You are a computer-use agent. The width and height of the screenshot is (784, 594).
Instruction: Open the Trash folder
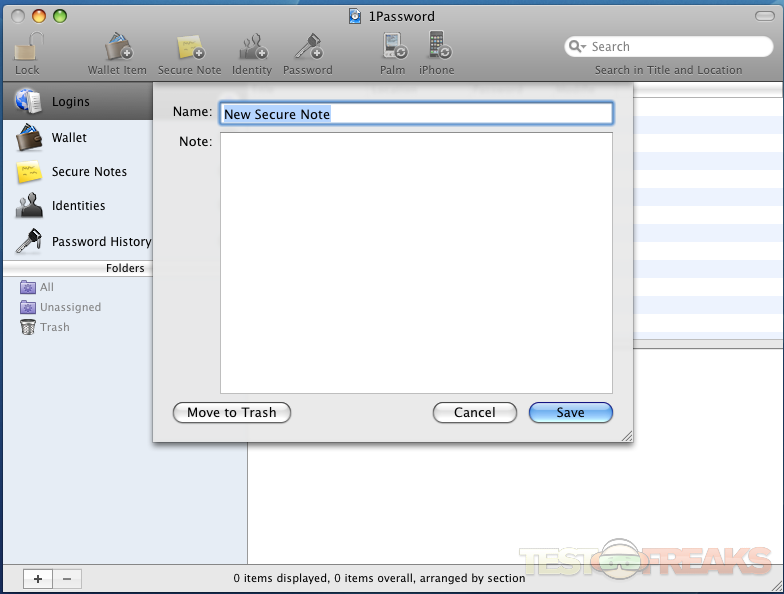click(54, 327)
